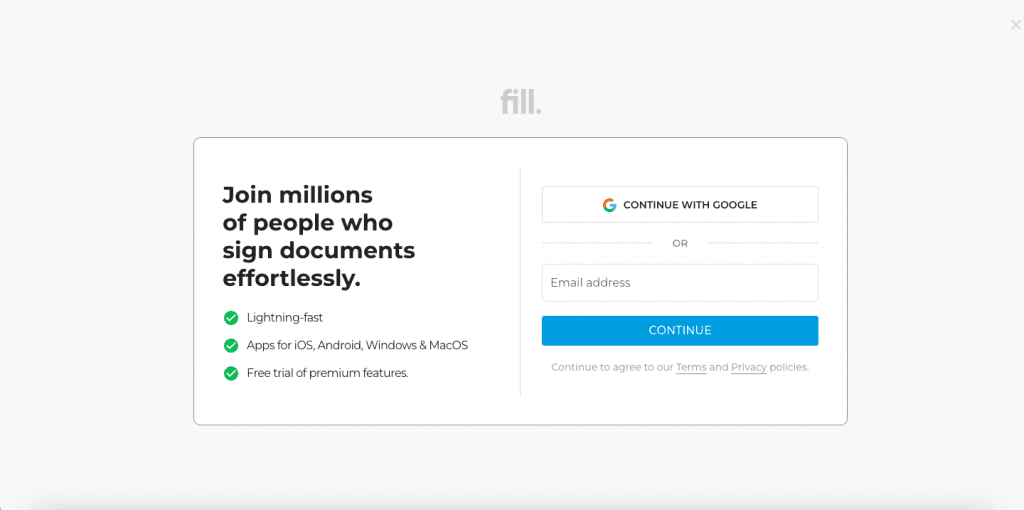Submit using the blue Continue button
The height and width of the screenshot is (510, 1024).
pos(680,330)
